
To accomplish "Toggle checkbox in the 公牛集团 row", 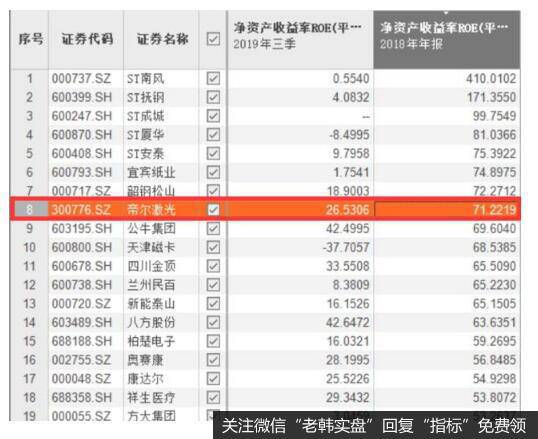I will click(x=213, y=228).
